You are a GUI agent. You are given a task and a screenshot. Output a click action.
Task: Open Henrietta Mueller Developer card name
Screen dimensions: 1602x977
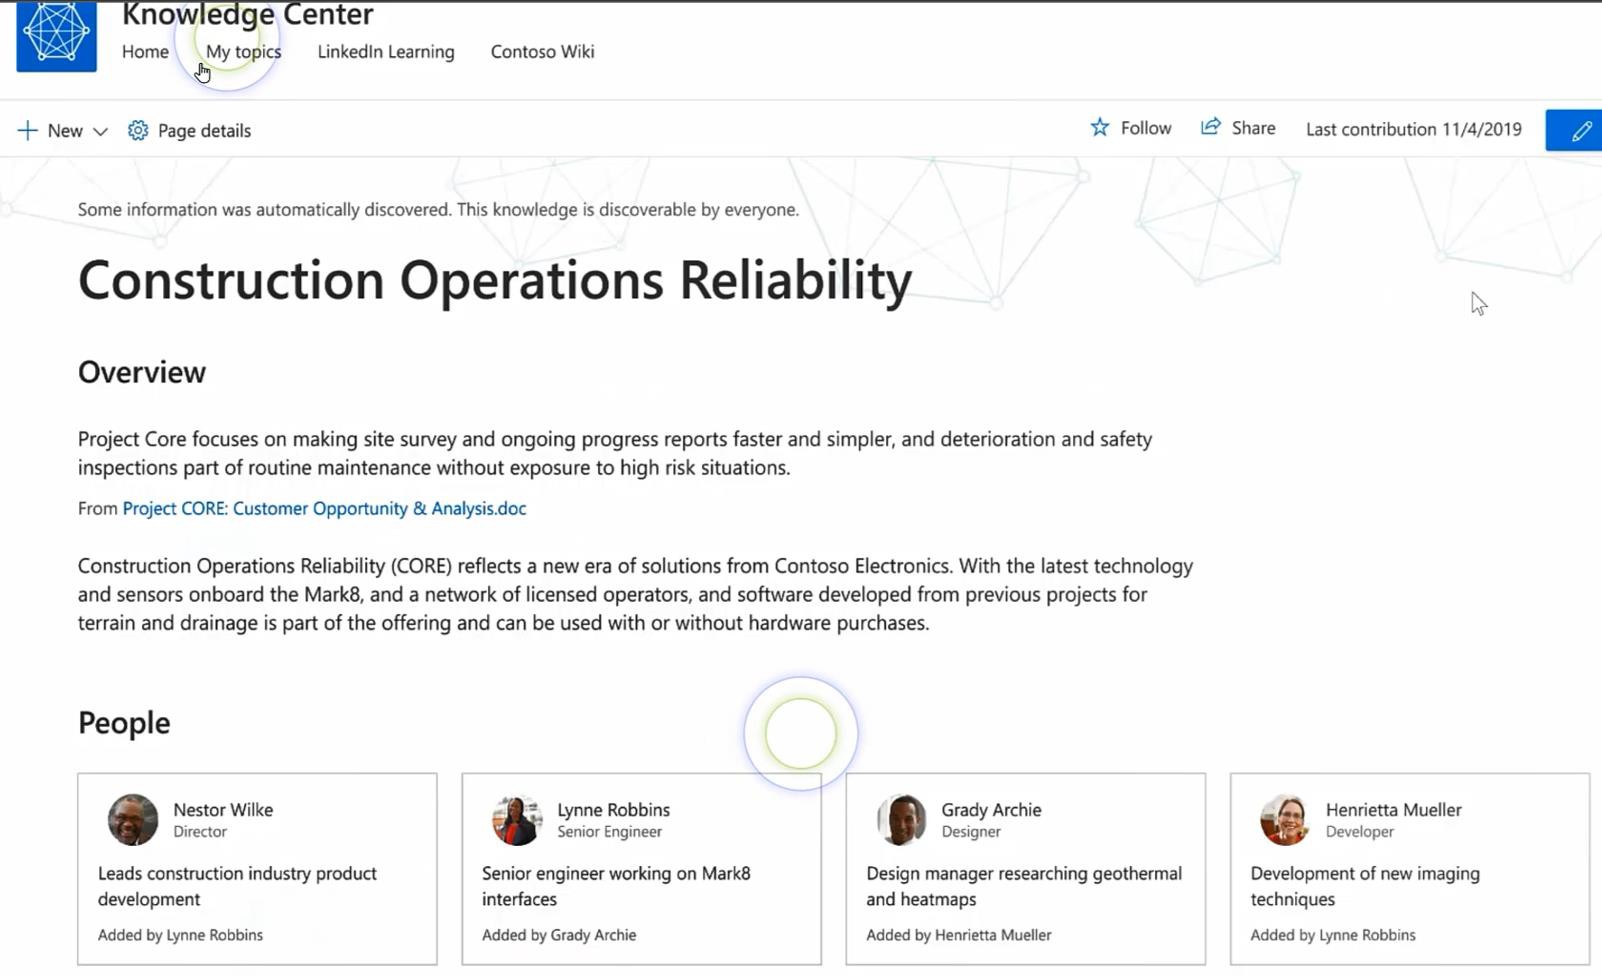[1393, 810]
